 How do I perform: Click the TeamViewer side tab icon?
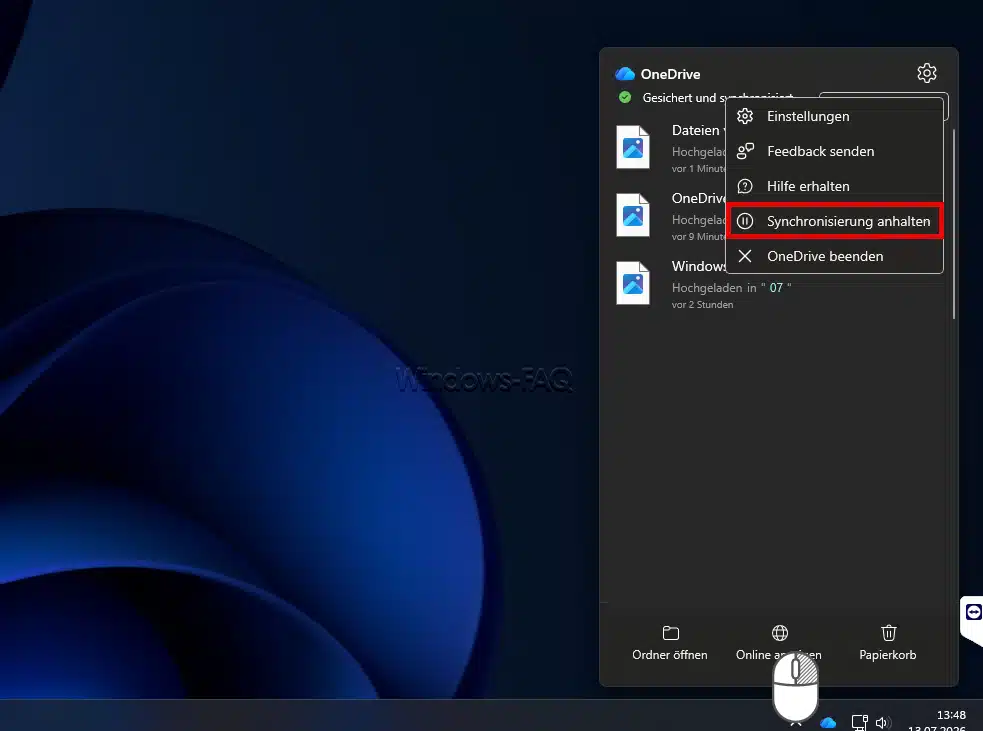point(974,612)
